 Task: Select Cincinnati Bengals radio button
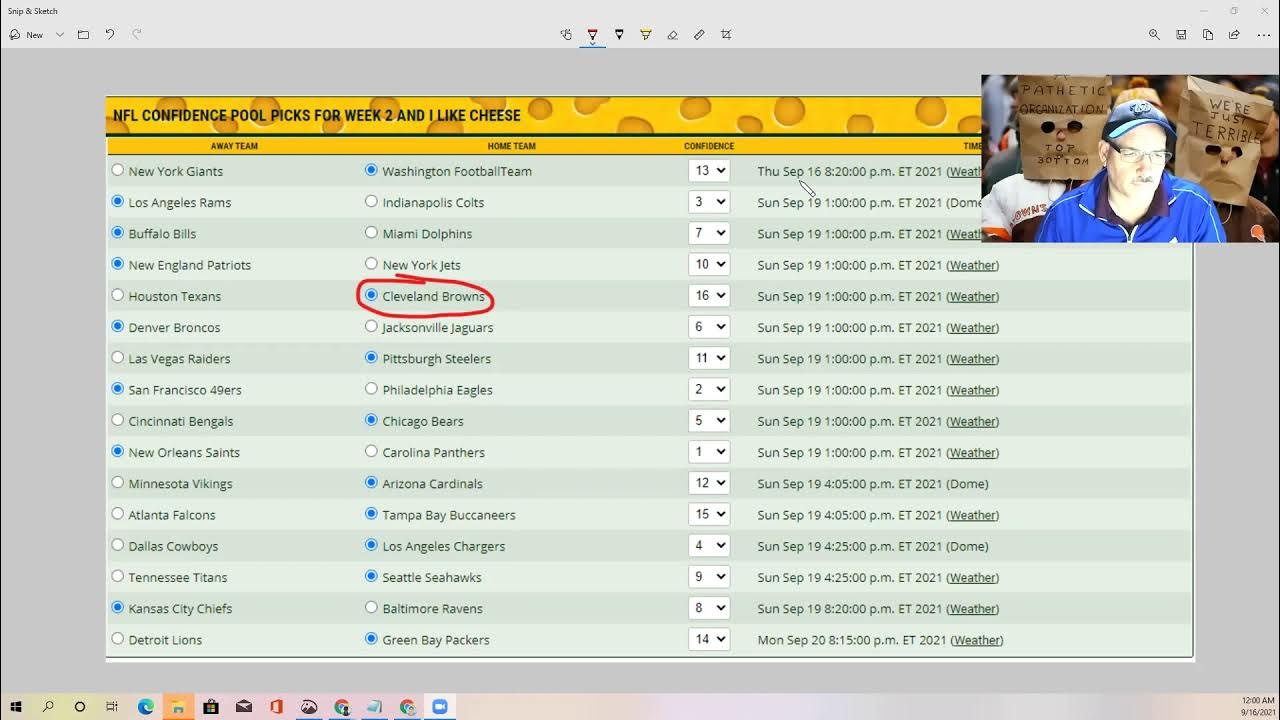point(118,420)
